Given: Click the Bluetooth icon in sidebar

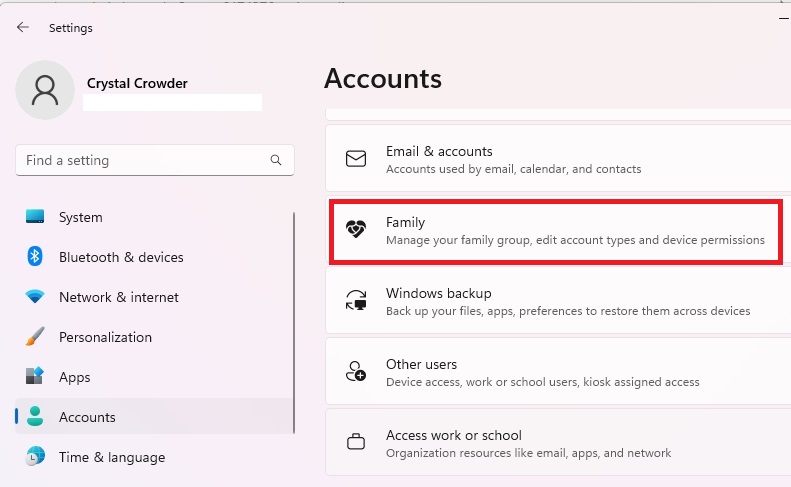Looking at the screenshot, I should 35,256.
